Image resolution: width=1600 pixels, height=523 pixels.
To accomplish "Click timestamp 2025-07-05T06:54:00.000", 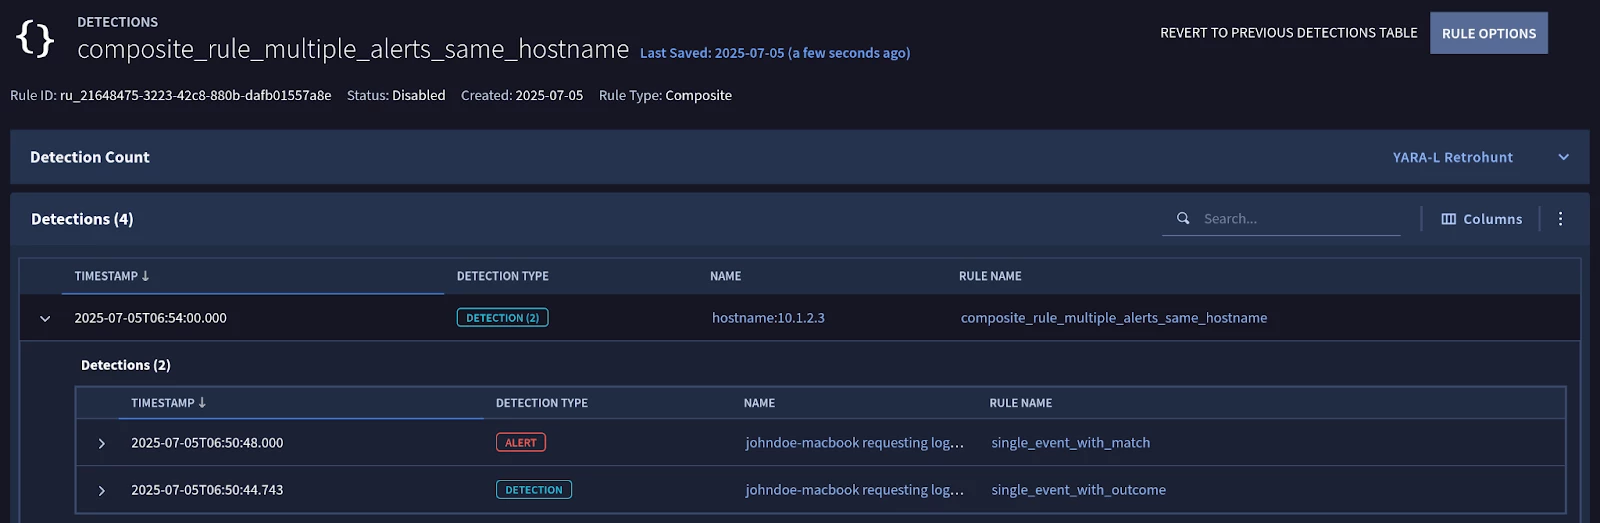I will click(x=151, y=318).
